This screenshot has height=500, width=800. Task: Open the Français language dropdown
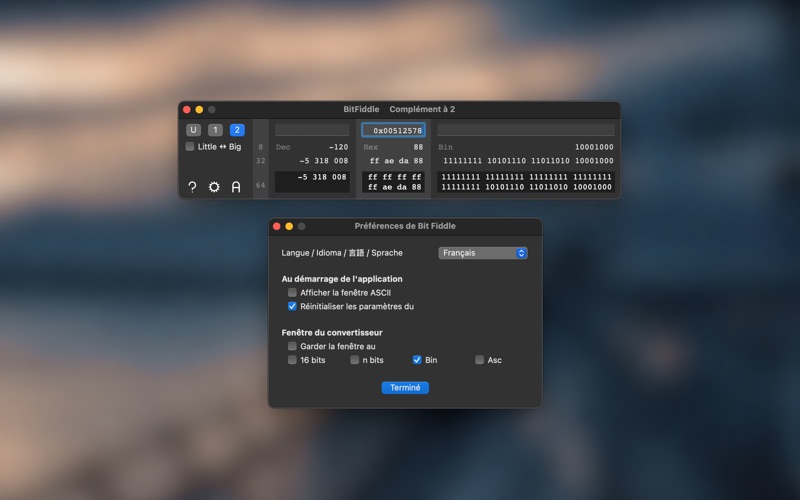[483, 253]
